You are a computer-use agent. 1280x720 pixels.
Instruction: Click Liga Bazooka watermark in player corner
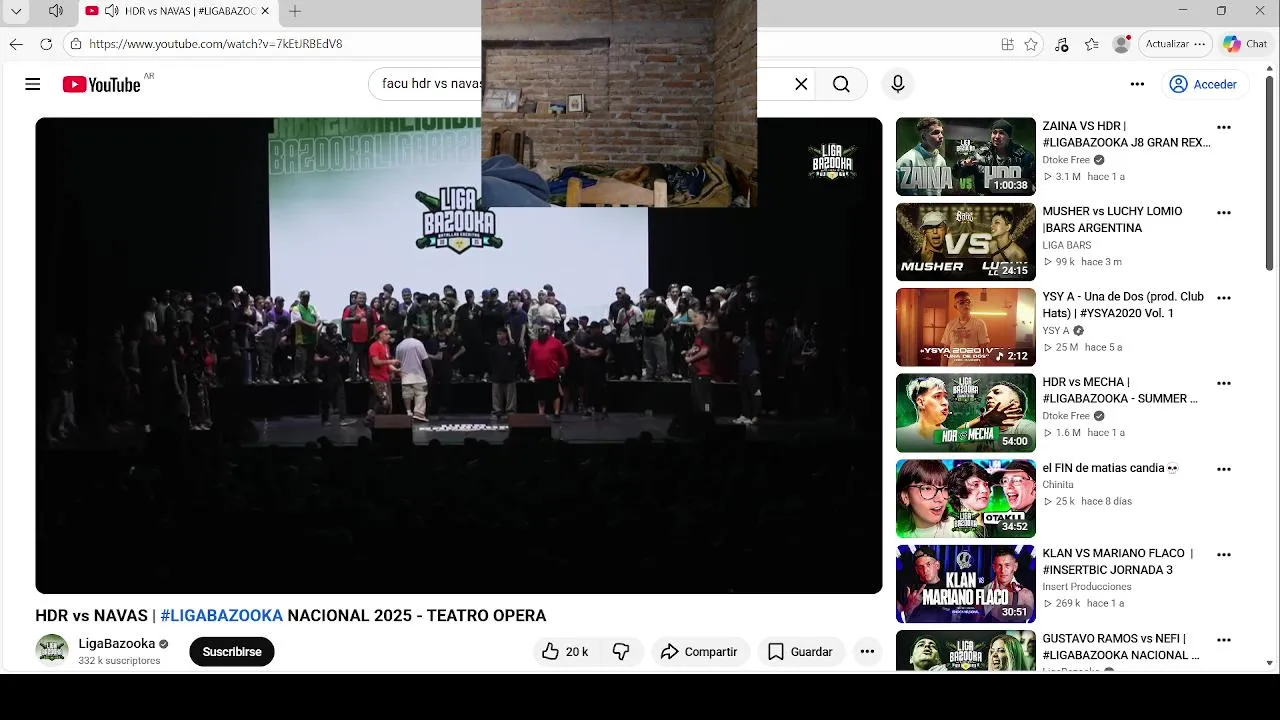832,161
